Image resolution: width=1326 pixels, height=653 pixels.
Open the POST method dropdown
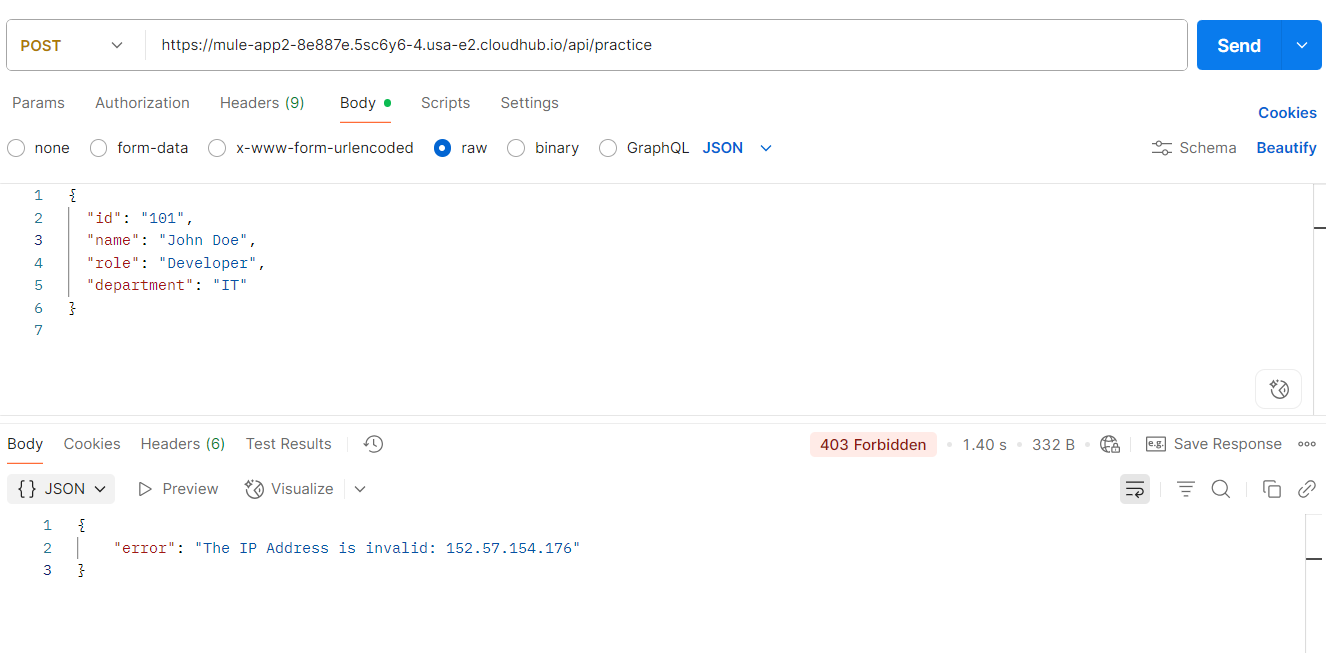point(72,45)
